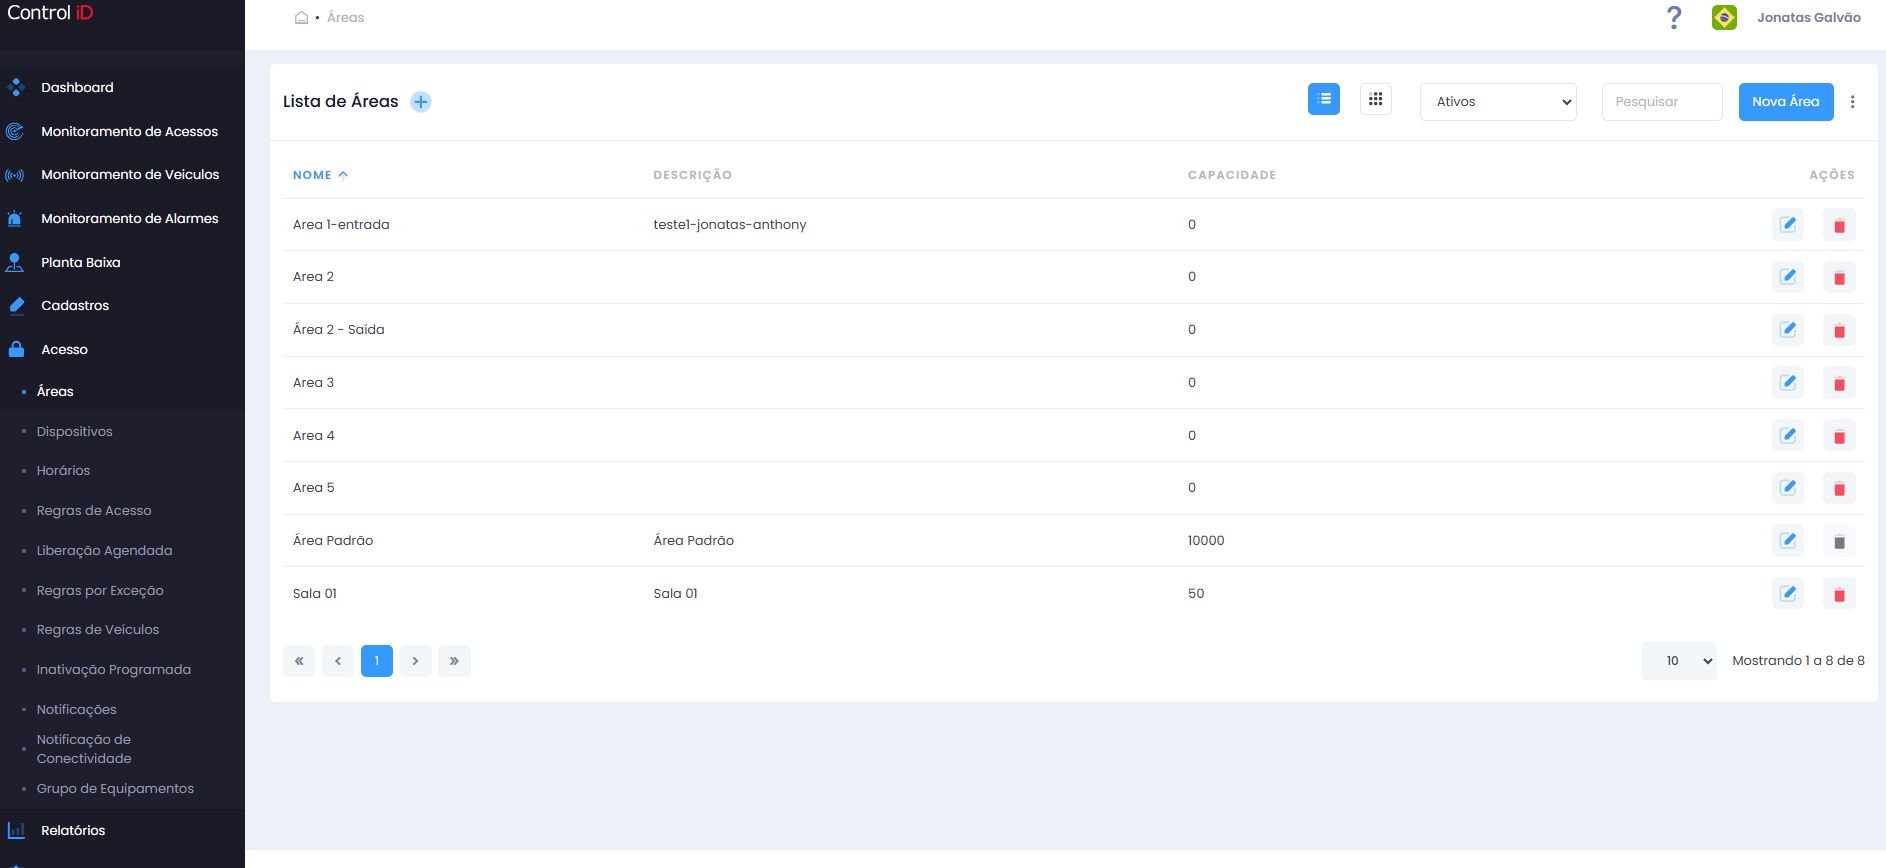
Task: Click the Pesquisar search field
Action: 1662,102
